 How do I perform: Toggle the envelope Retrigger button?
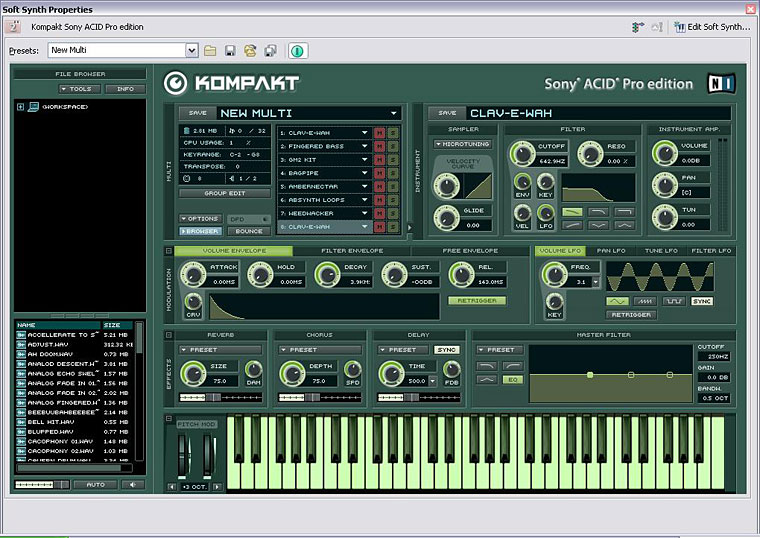pos(477,301)
